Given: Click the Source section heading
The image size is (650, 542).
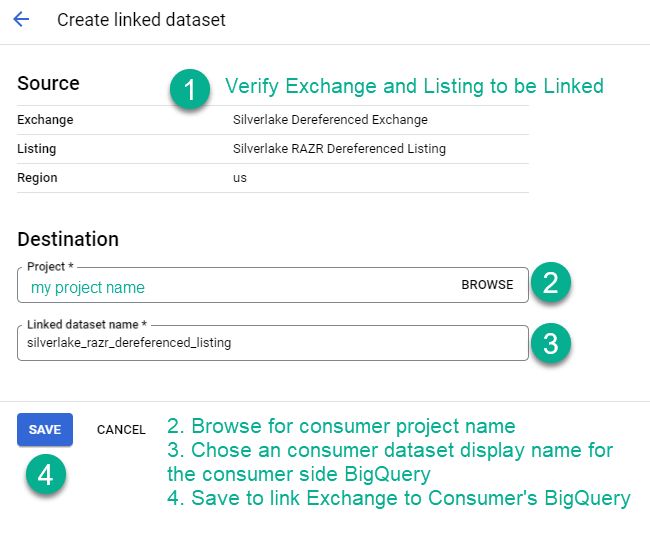Looking at the screenshot, I should coord(48,83).
